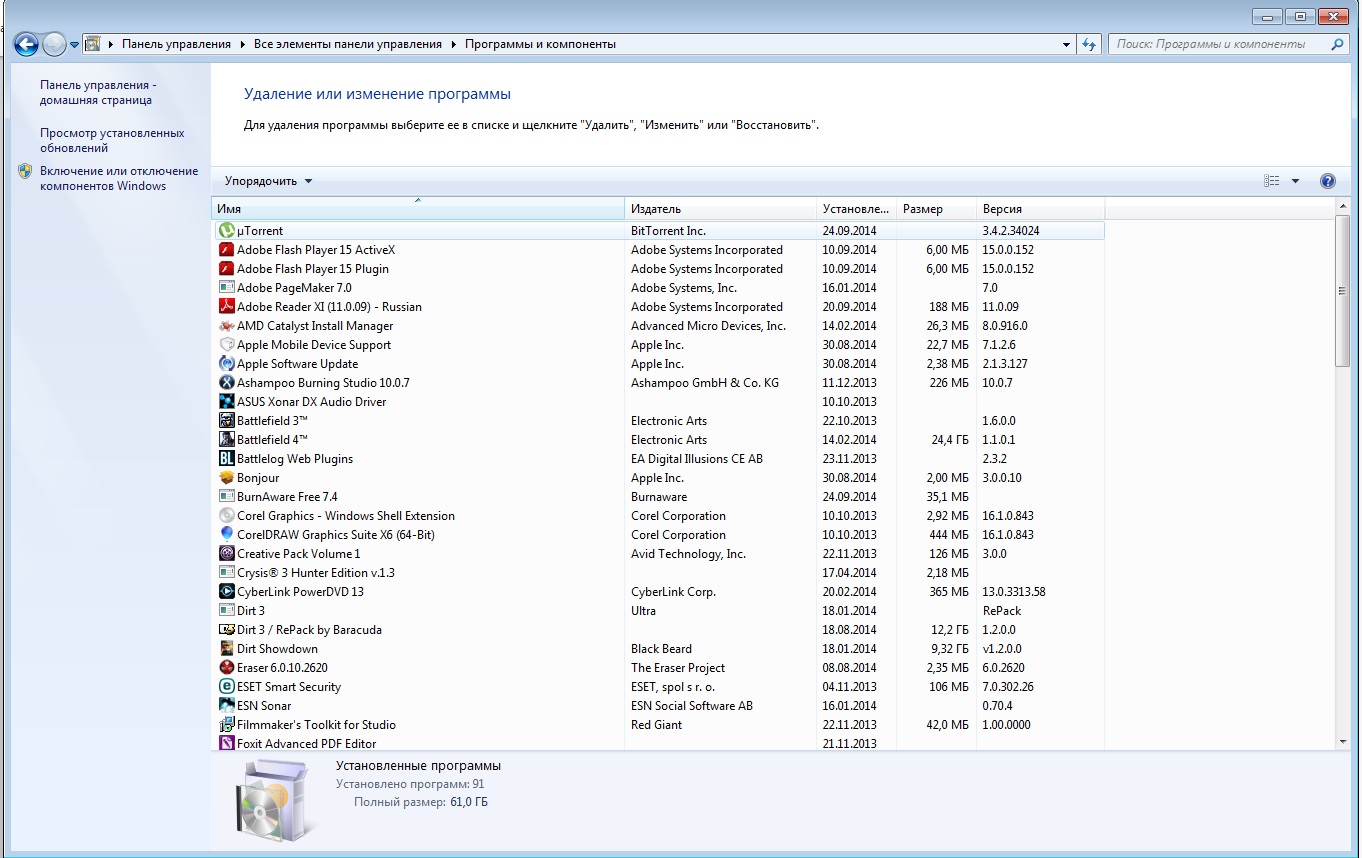Click the Creative Pack Volume 1 icon
Image resolution: width=1362 pixels, height=858 pixels.
[227, 554]
